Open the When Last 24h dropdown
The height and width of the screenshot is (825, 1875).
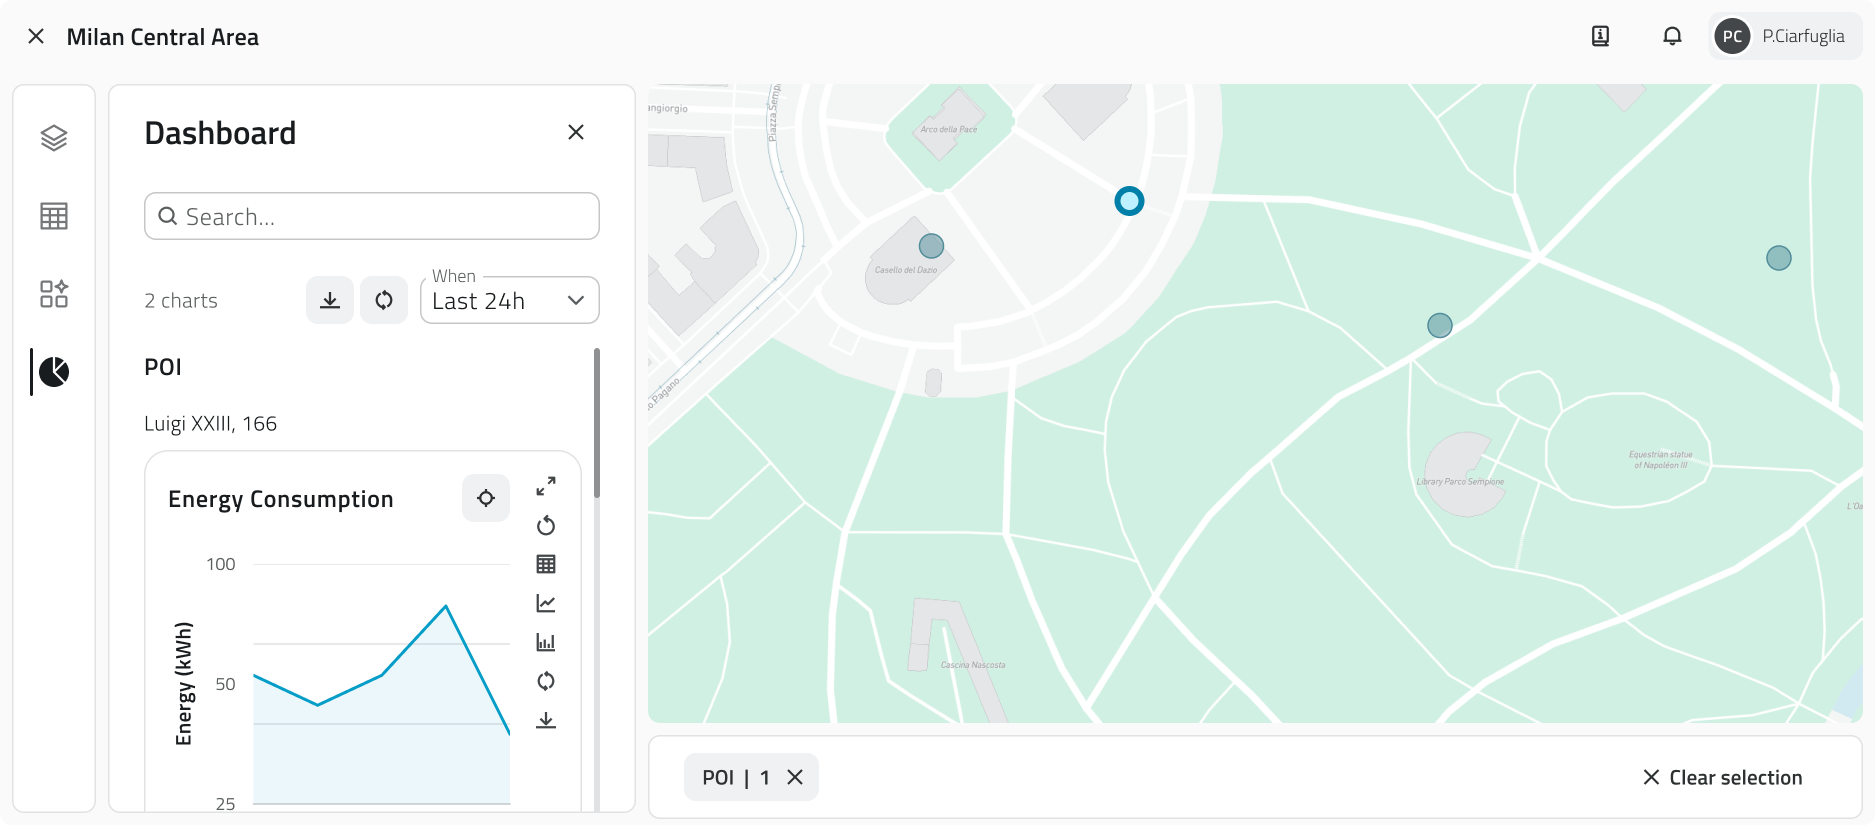click(510, 300)
